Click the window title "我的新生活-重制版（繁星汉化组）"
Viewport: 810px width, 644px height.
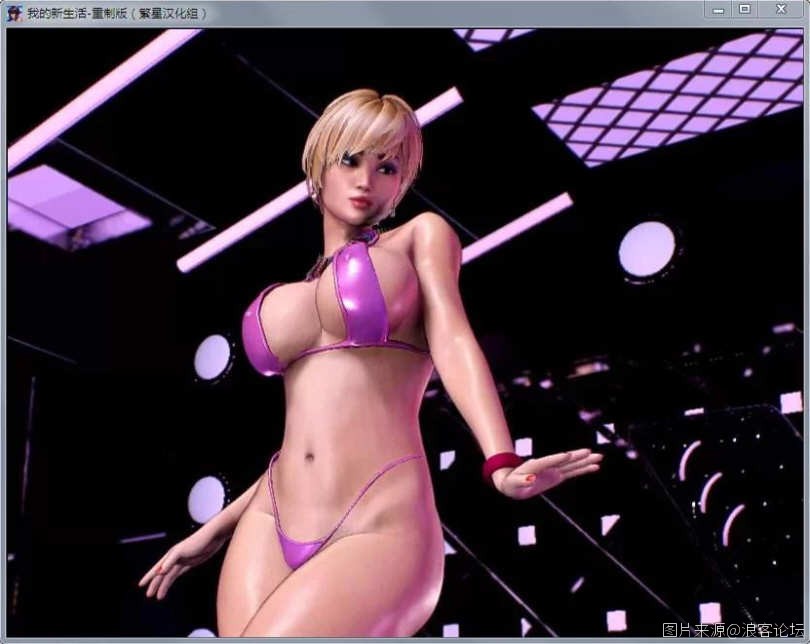point(117,14)
